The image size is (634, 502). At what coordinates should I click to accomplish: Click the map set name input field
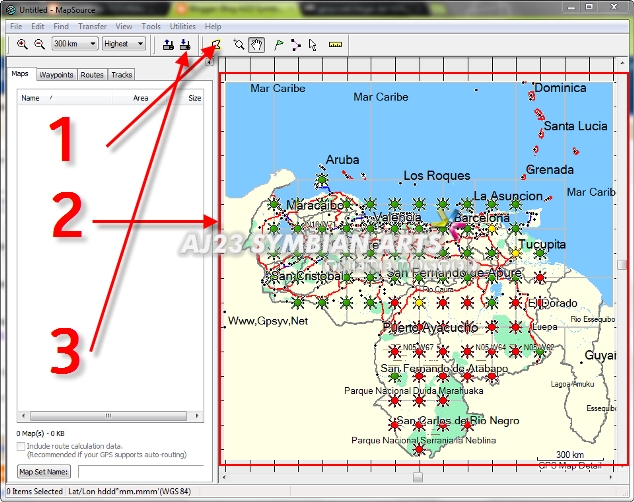(x=141, y=472)
